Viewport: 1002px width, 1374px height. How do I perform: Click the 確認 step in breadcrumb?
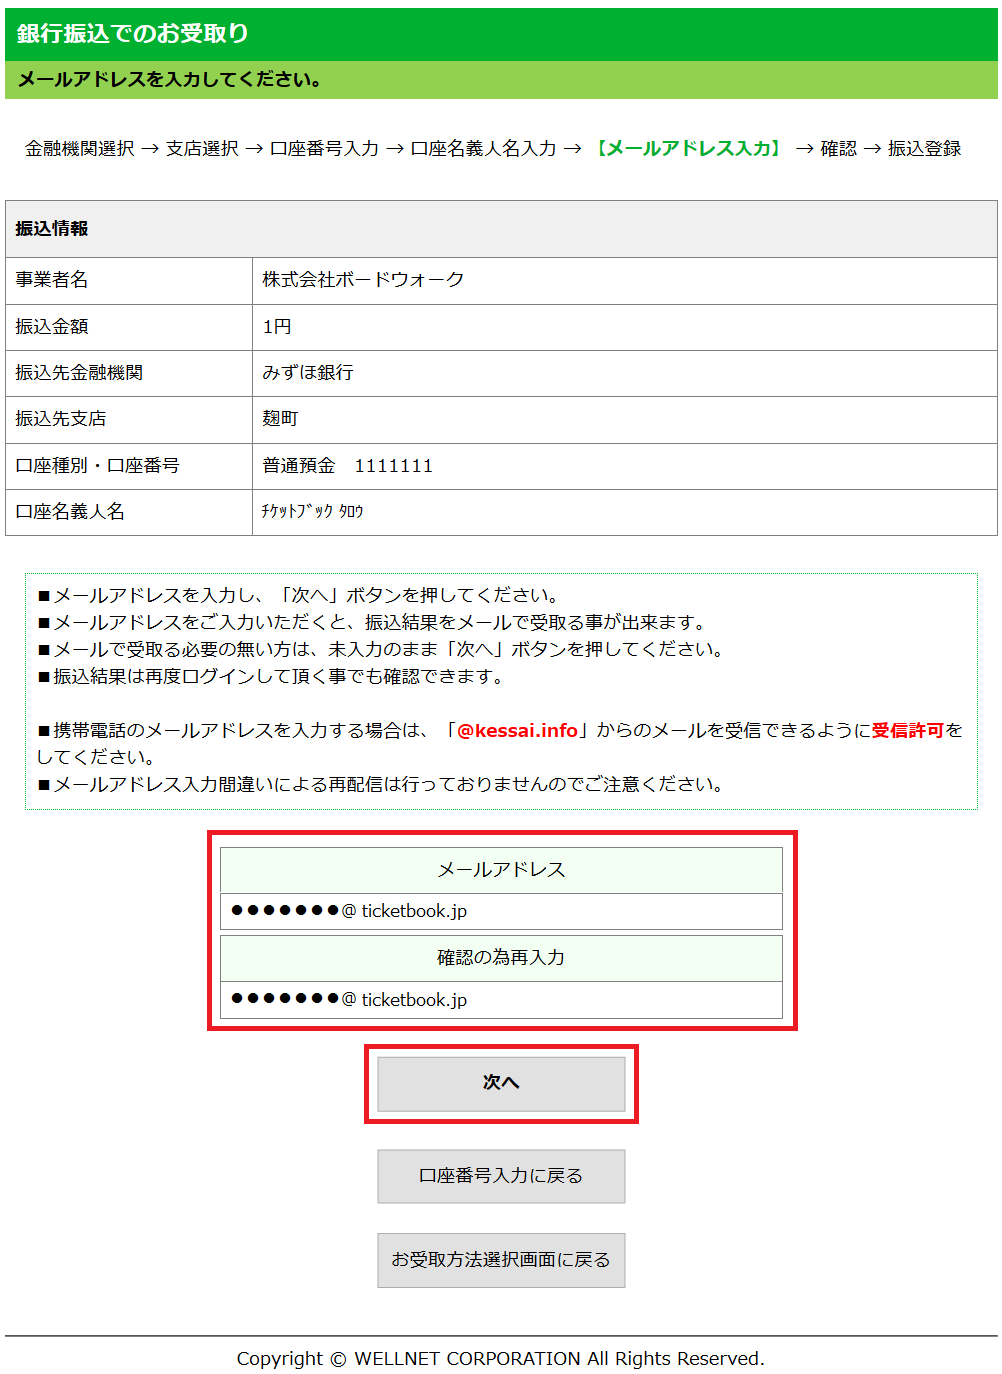point(838,149)
